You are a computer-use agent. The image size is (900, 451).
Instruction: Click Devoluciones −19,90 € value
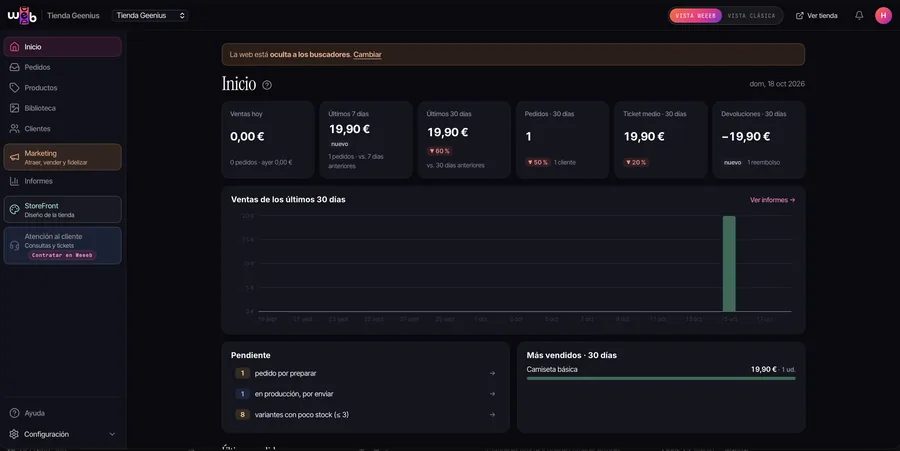pyautogui.click(x=746, y=137)
